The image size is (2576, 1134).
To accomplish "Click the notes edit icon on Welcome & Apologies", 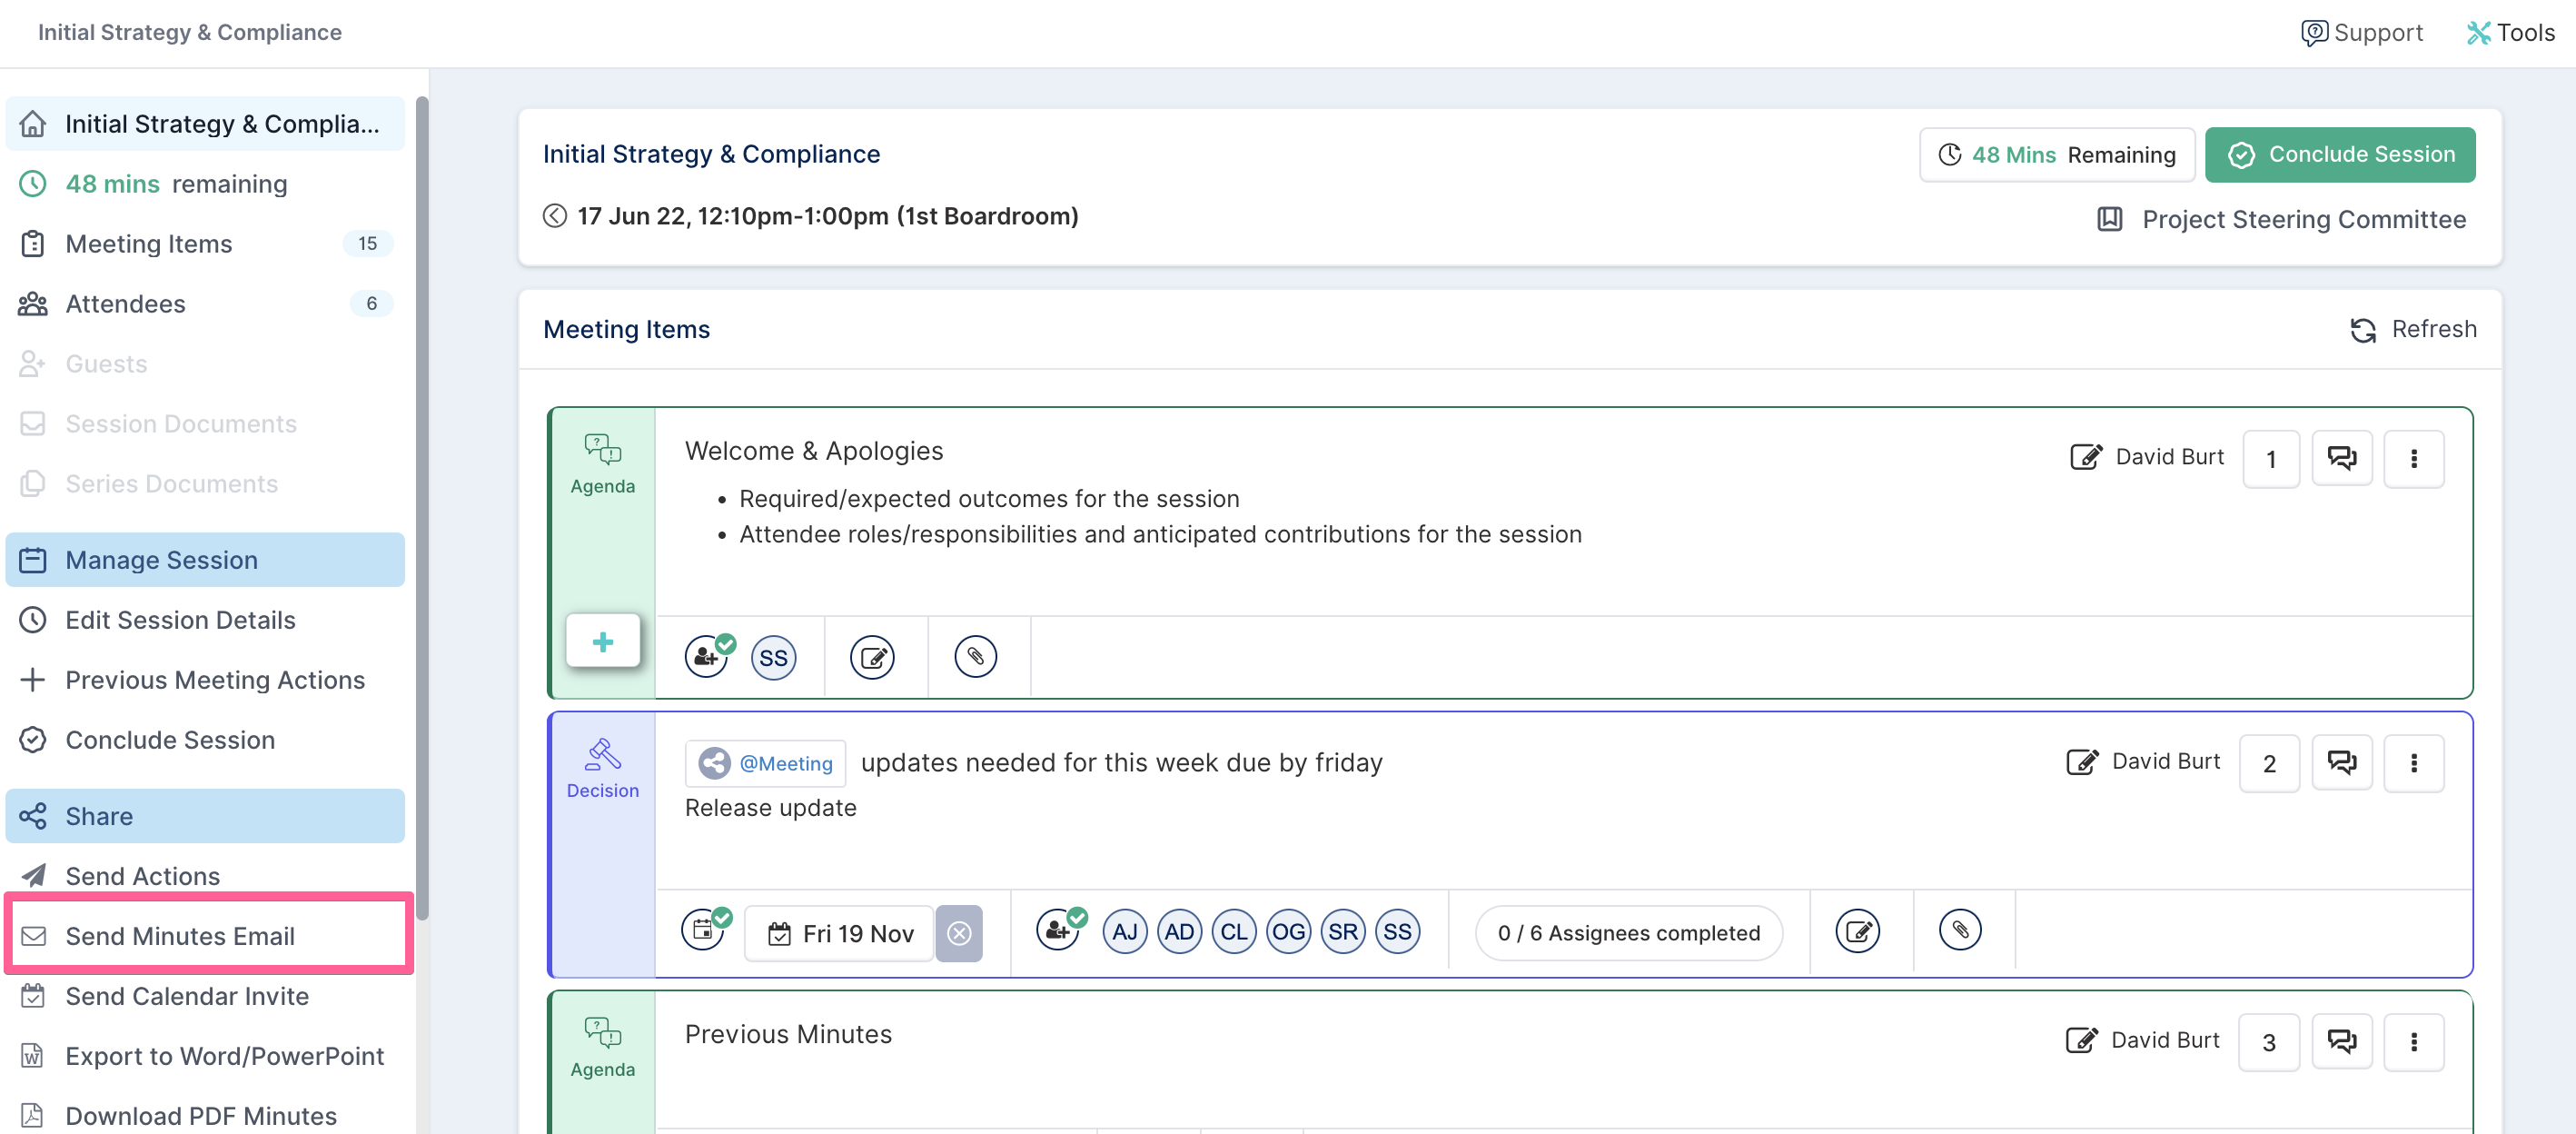I will (x=872, y=657).
